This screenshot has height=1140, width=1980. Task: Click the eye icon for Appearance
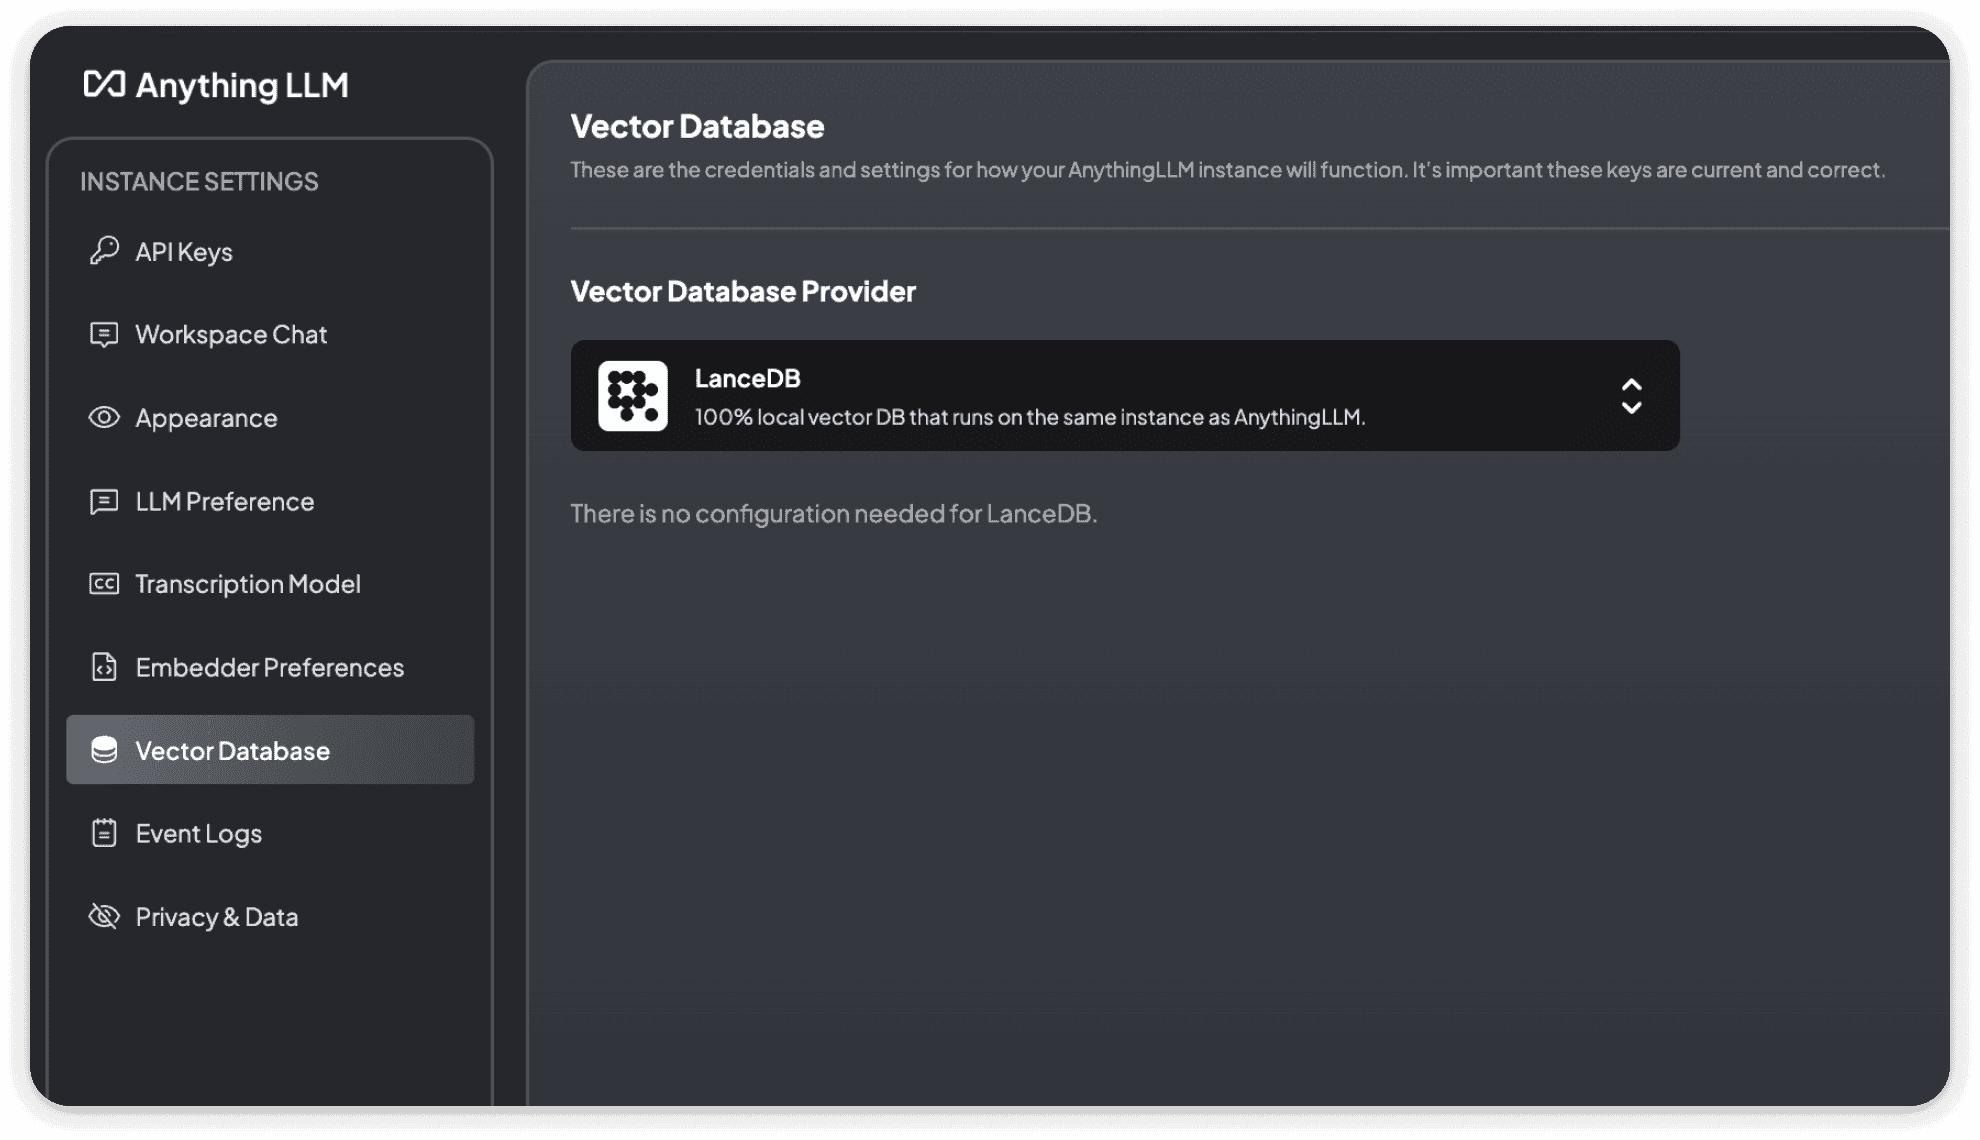(104, 418)
